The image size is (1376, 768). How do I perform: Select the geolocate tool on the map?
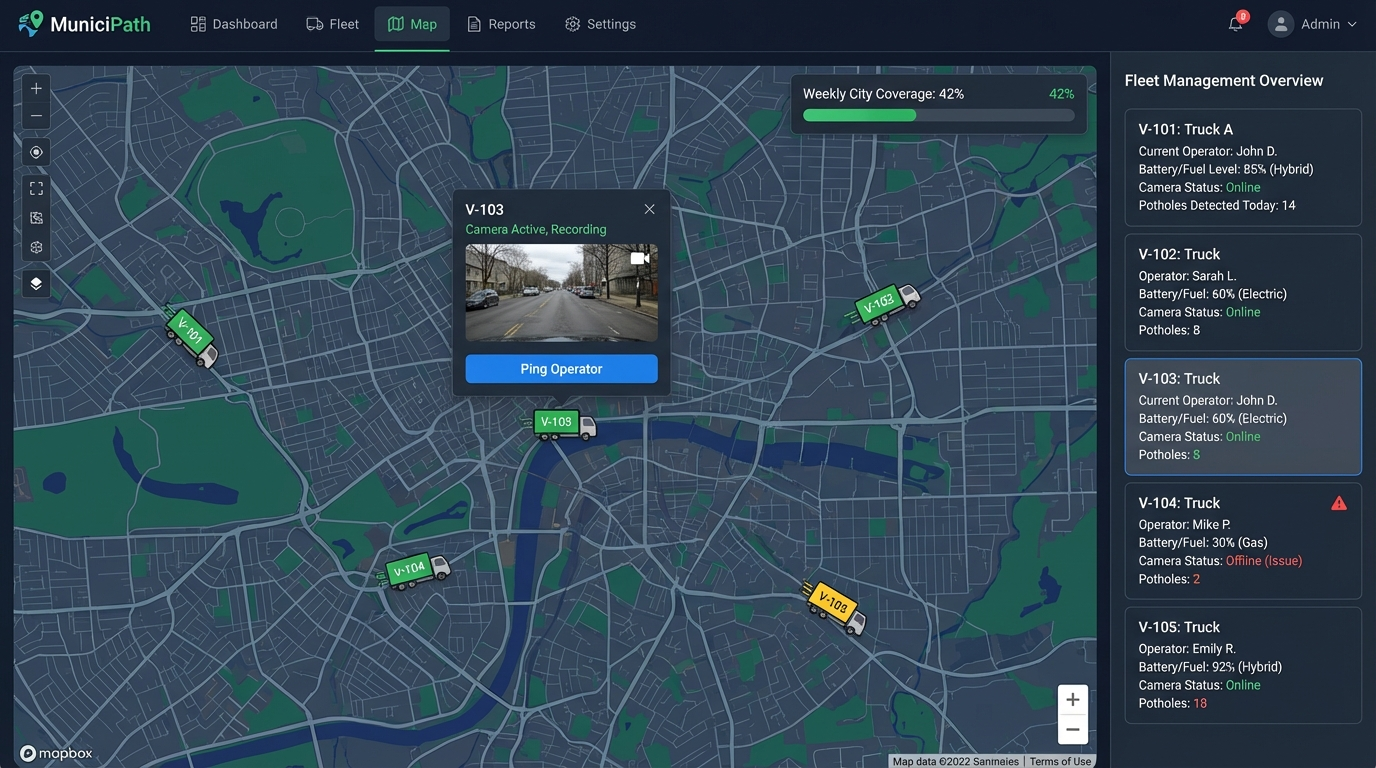coord(35,151)
